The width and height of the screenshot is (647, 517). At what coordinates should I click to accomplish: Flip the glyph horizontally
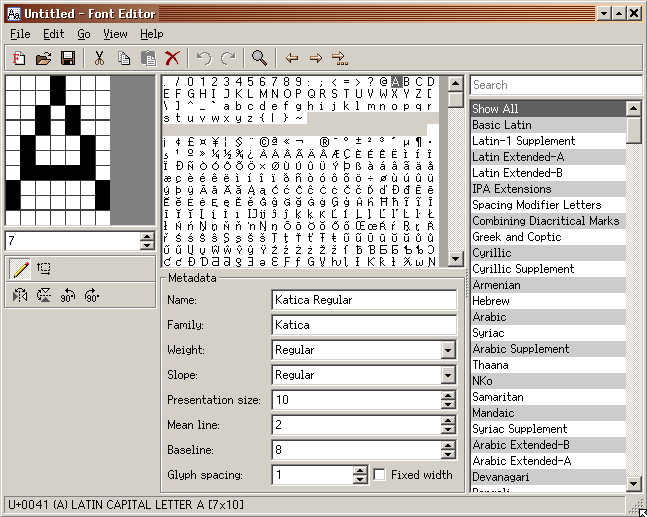coord(19,295)
